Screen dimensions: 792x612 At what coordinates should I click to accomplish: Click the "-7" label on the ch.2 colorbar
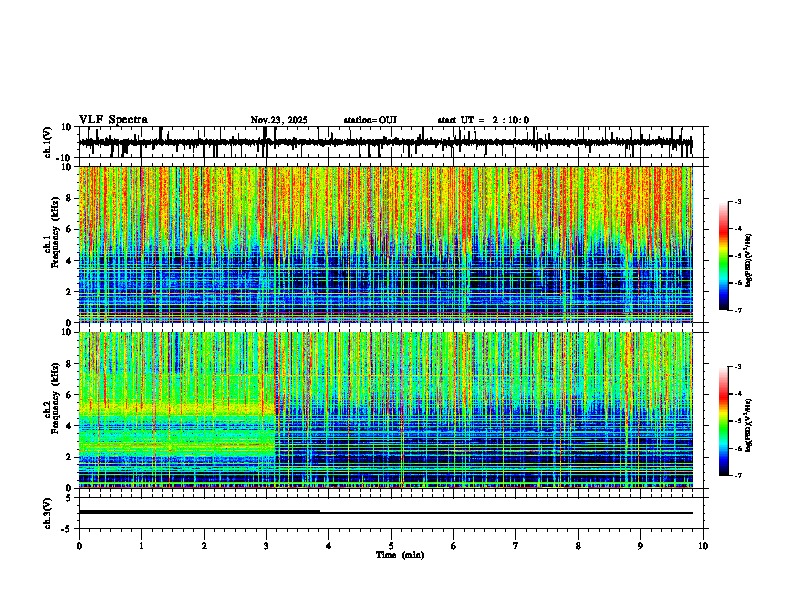(x=738, y=475)
